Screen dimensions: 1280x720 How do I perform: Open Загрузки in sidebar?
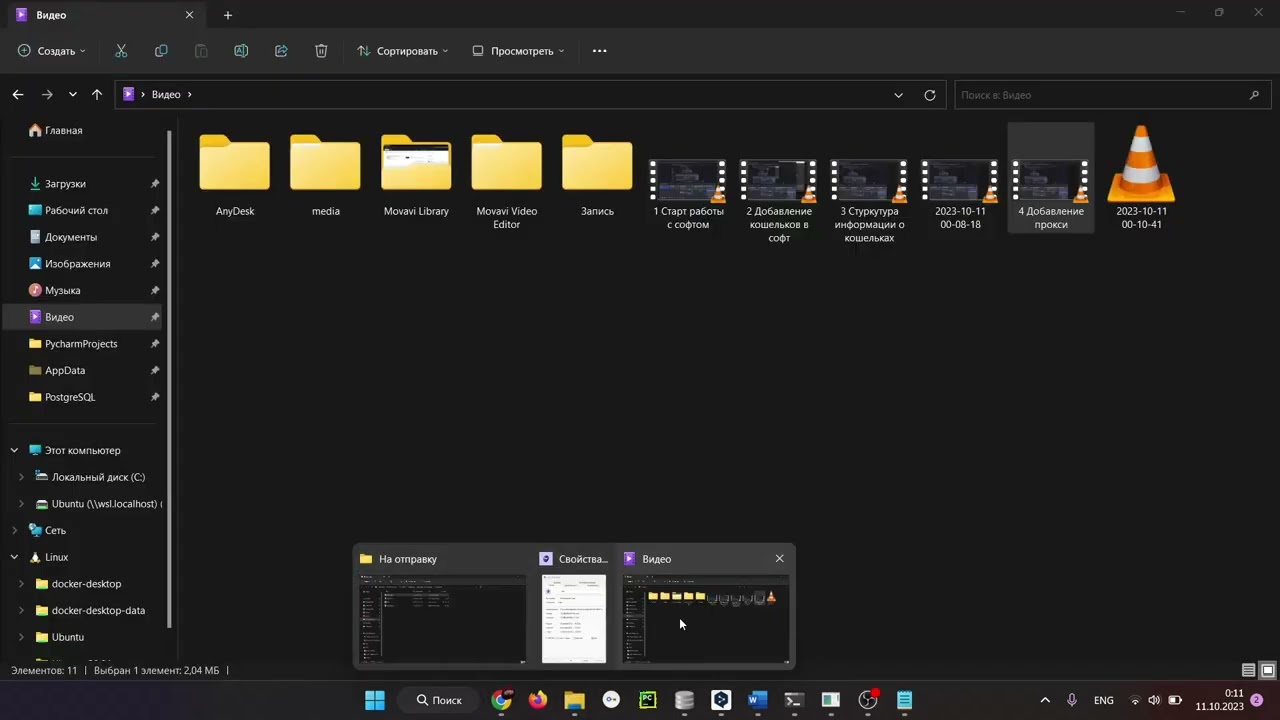click(58, 184)
